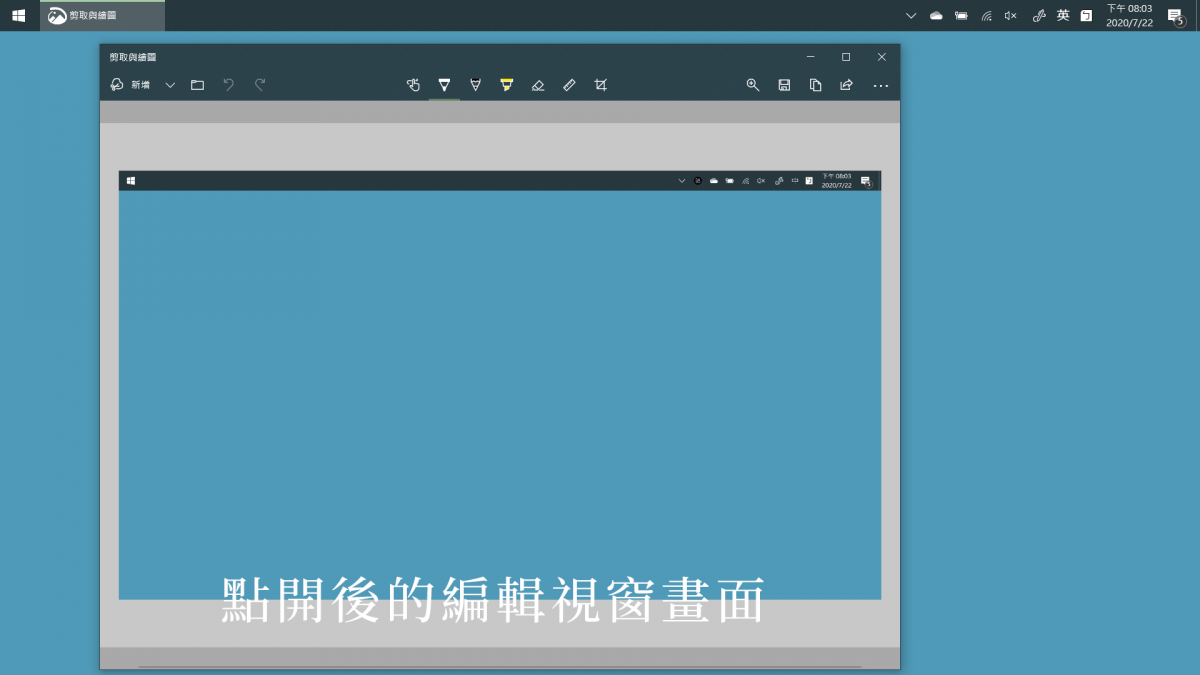This screenshot has height=675, width=1200.
Task: Pick the eraser tool
Action: [x=538, y=85]
